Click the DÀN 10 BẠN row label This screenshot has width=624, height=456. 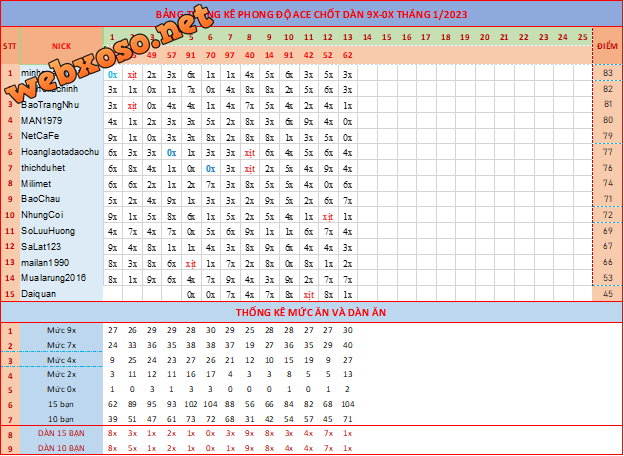pos(61,448)
